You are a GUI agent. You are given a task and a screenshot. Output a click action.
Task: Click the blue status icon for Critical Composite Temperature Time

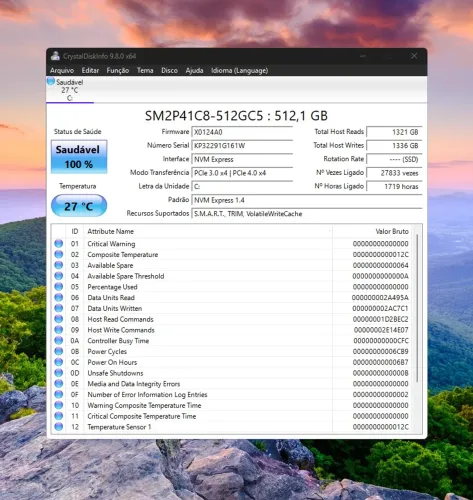(x=59, y=416)
